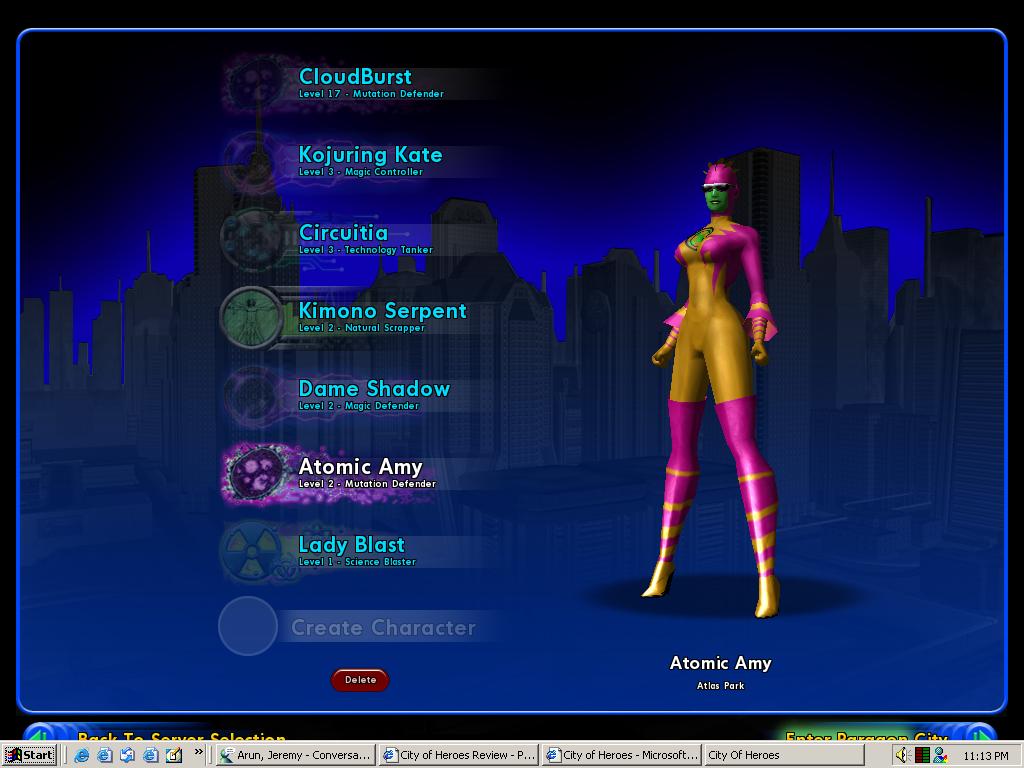Screen dimensions: 1024x768
Task: Click the glowing mutation icon beside Atomic Amy
Action: tap(255, 473)
